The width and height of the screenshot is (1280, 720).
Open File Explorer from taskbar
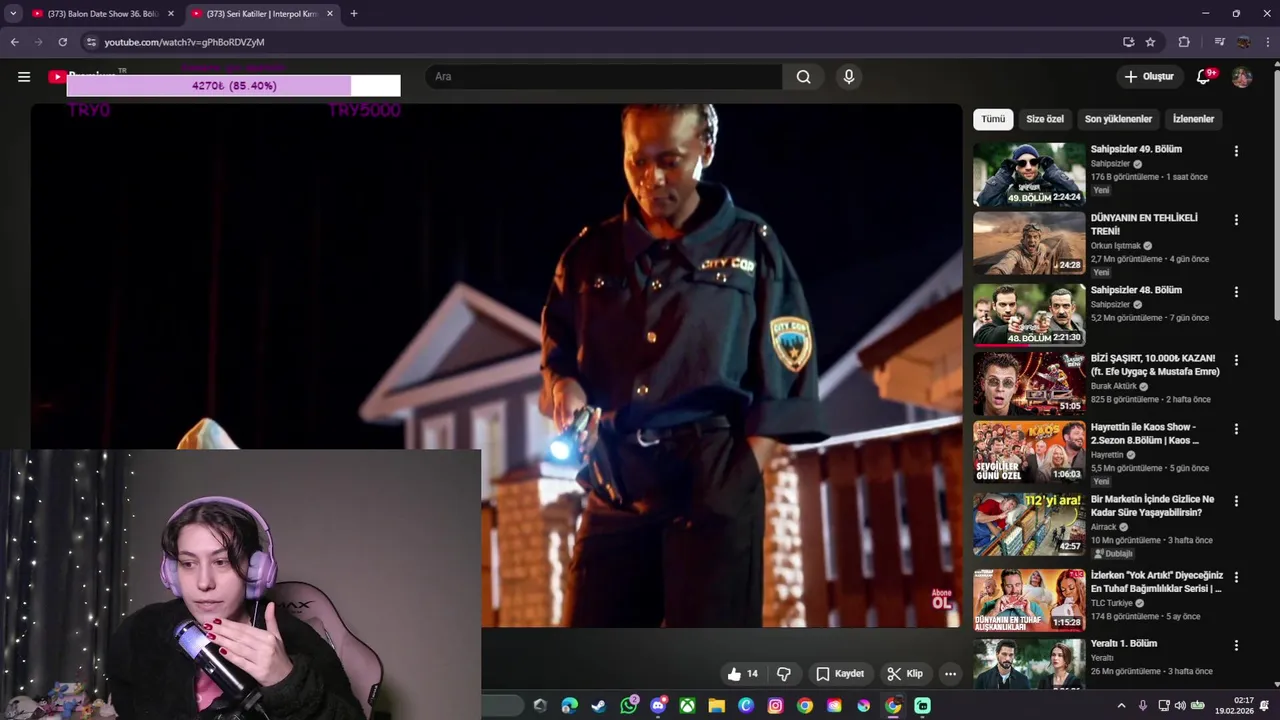tap(717, 706)
